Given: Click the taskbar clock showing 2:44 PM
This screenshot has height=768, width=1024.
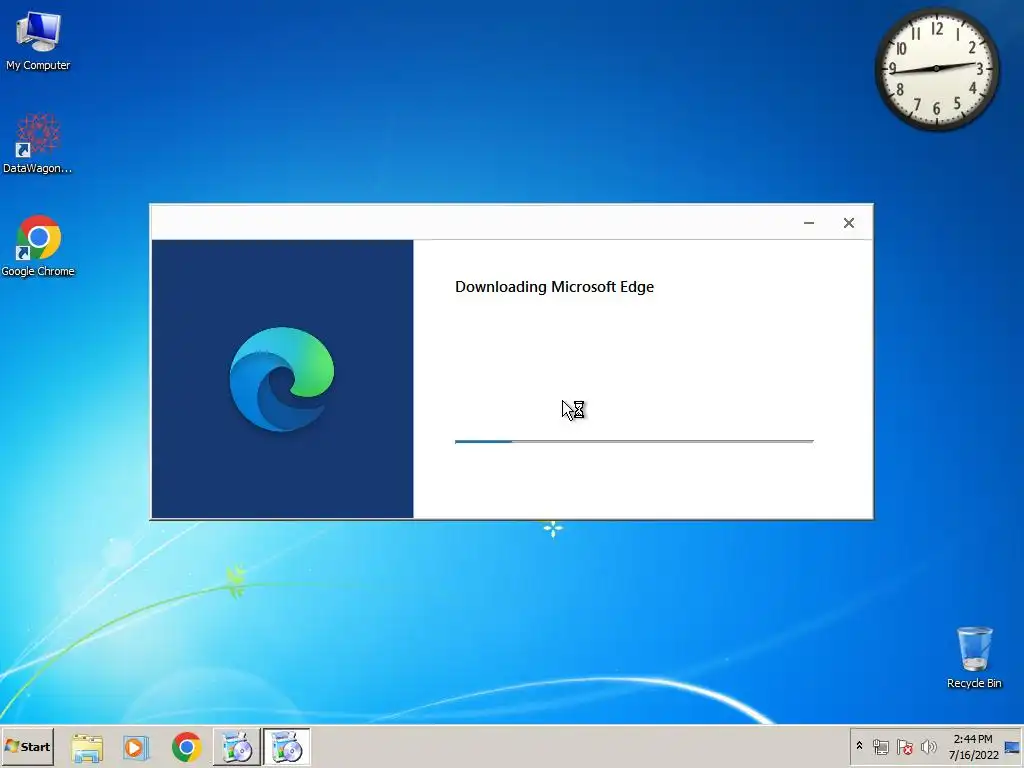Looking at the screenshot, I should [x=973, y=746].
